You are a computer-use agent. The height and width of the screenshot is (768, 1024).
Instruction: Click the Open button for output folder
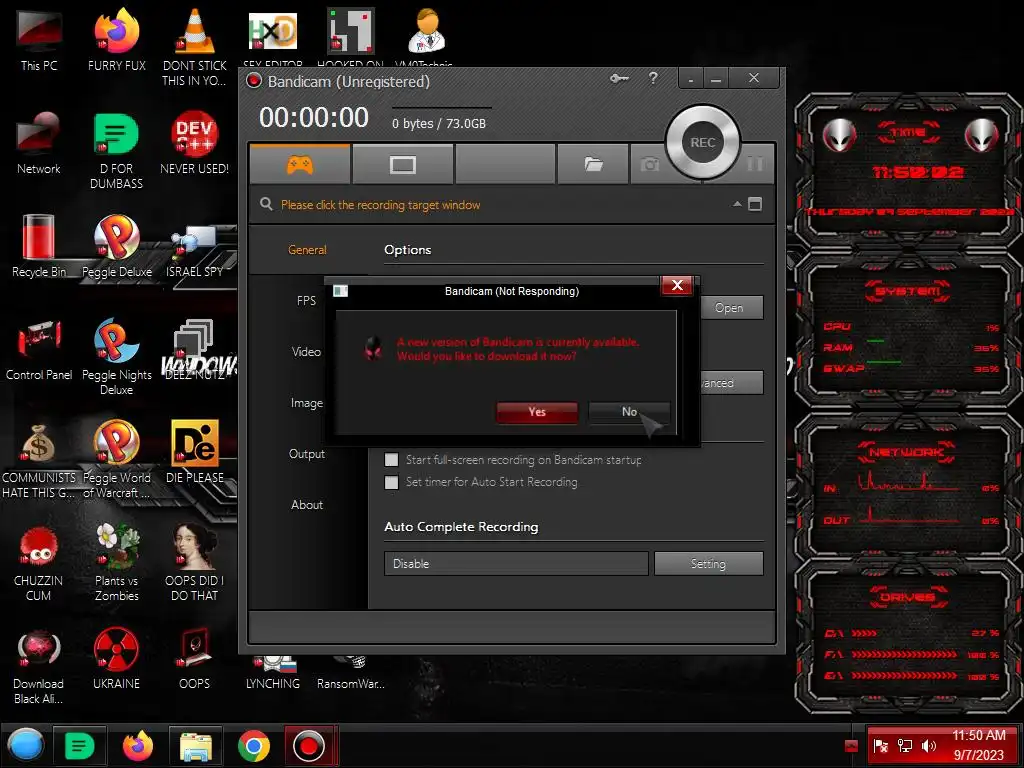pyautogui.click(x=729, y=308)
